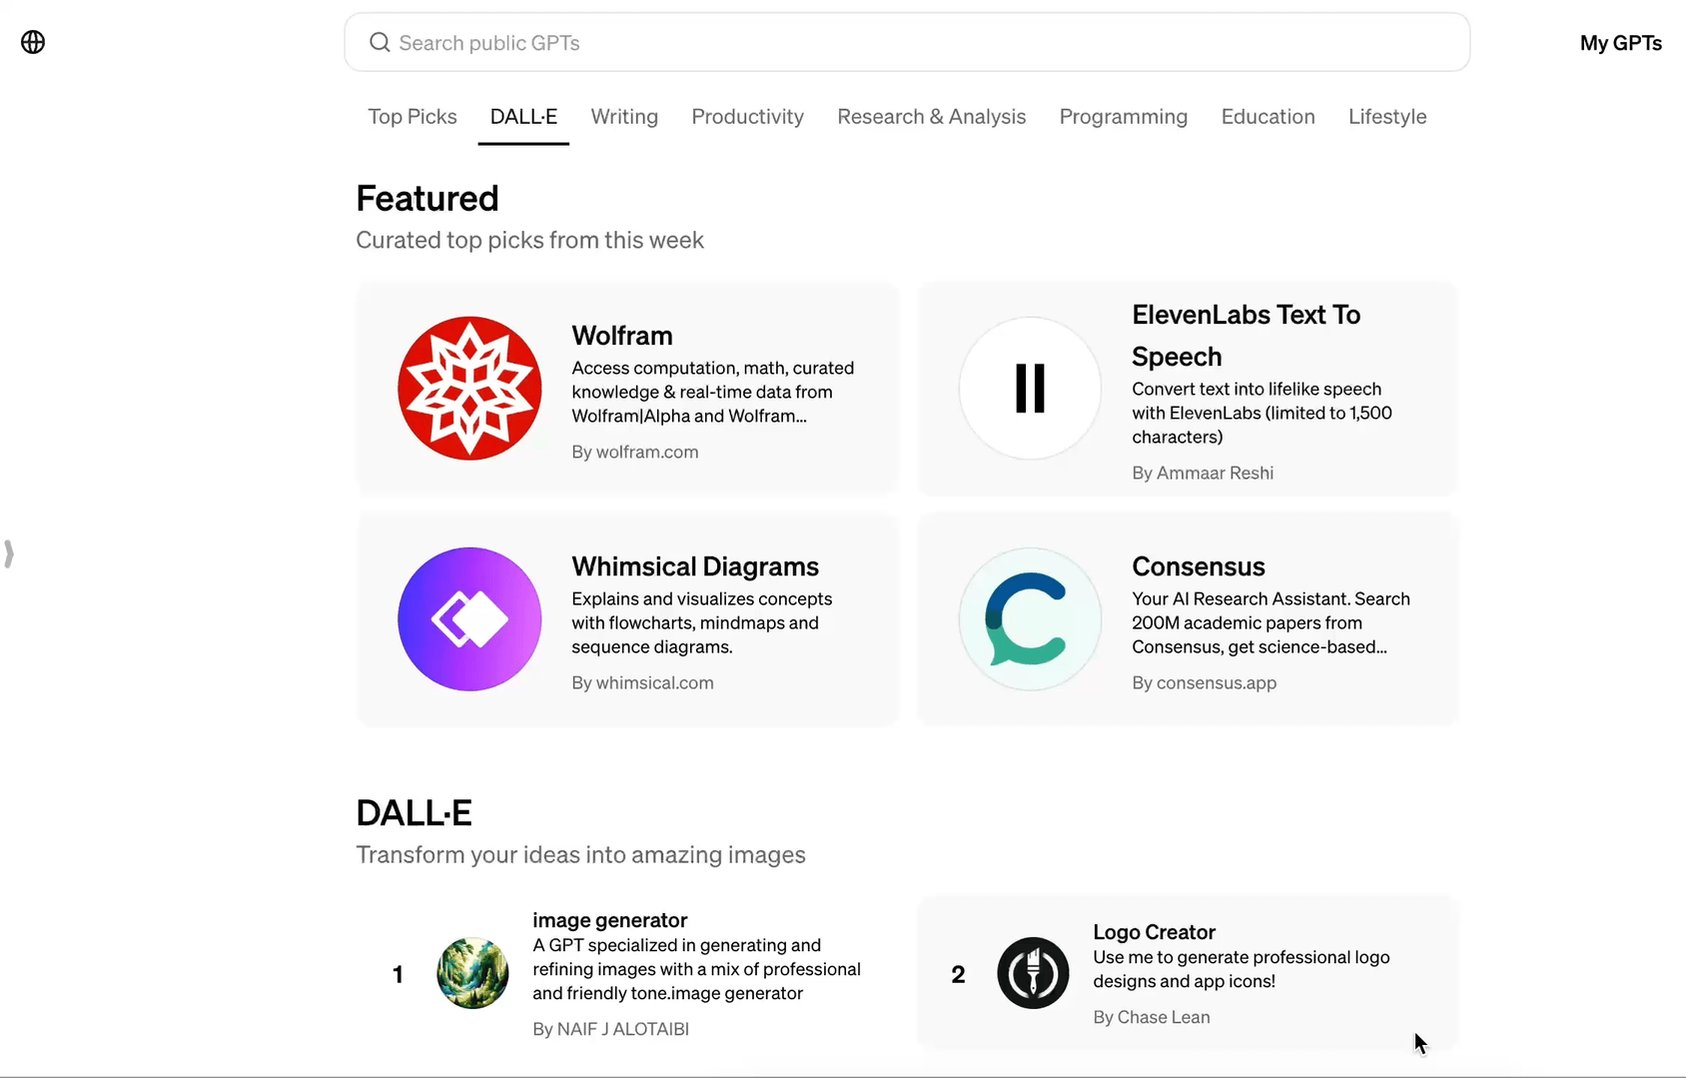Switch to the Top Picks tab

[x=412, y=117]
